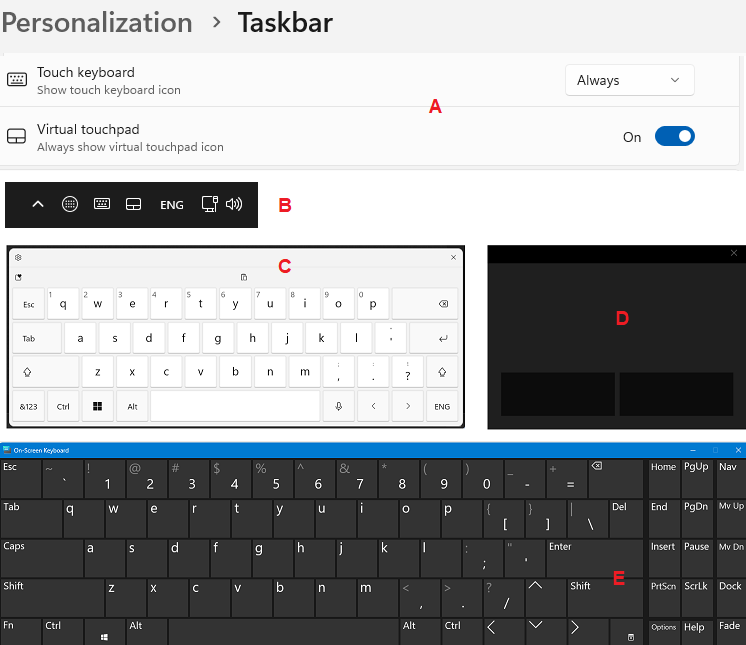
Task: Open the ENG language indicator in tray
Action: [172, 205]
